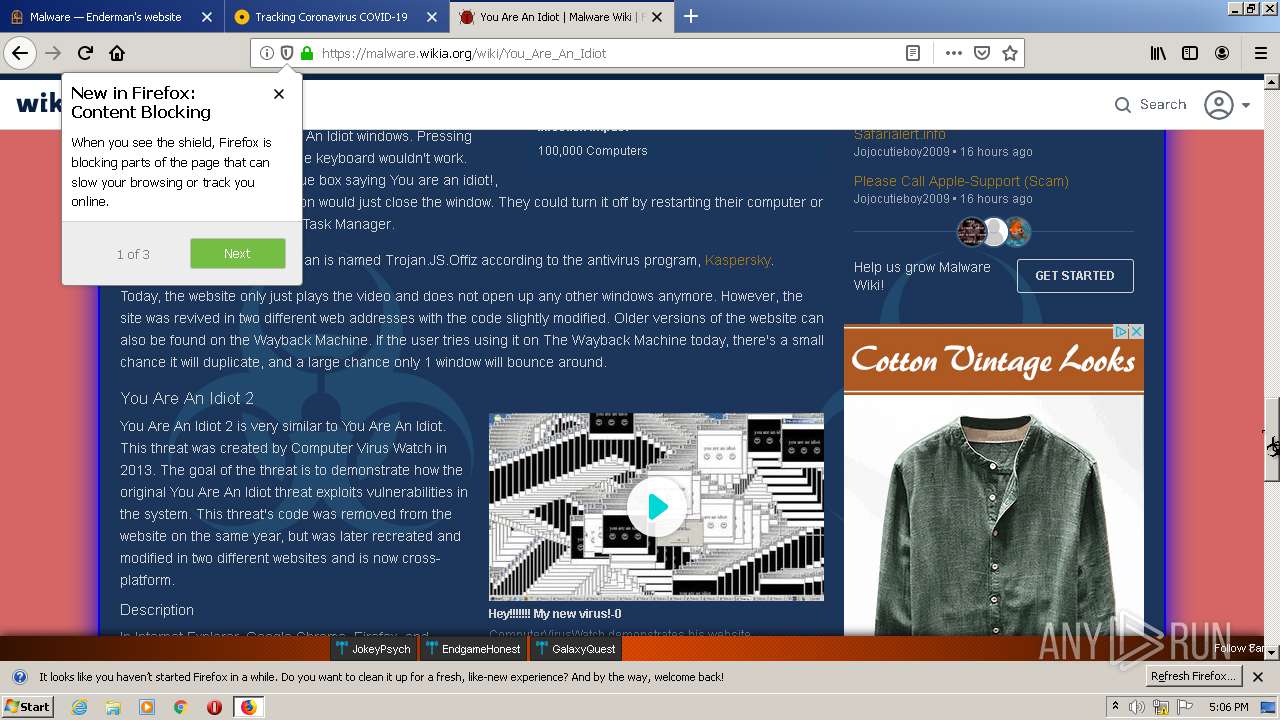Click Next in the Content Blocking tour

pos(238,254)
